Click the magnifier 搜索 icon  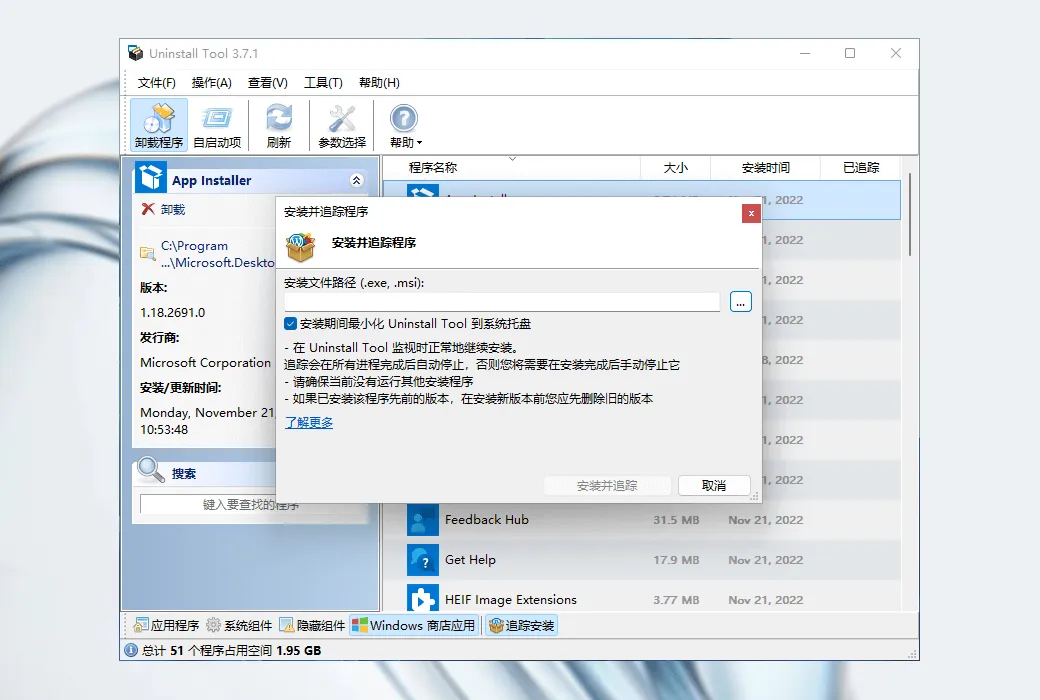click(150, 470)
